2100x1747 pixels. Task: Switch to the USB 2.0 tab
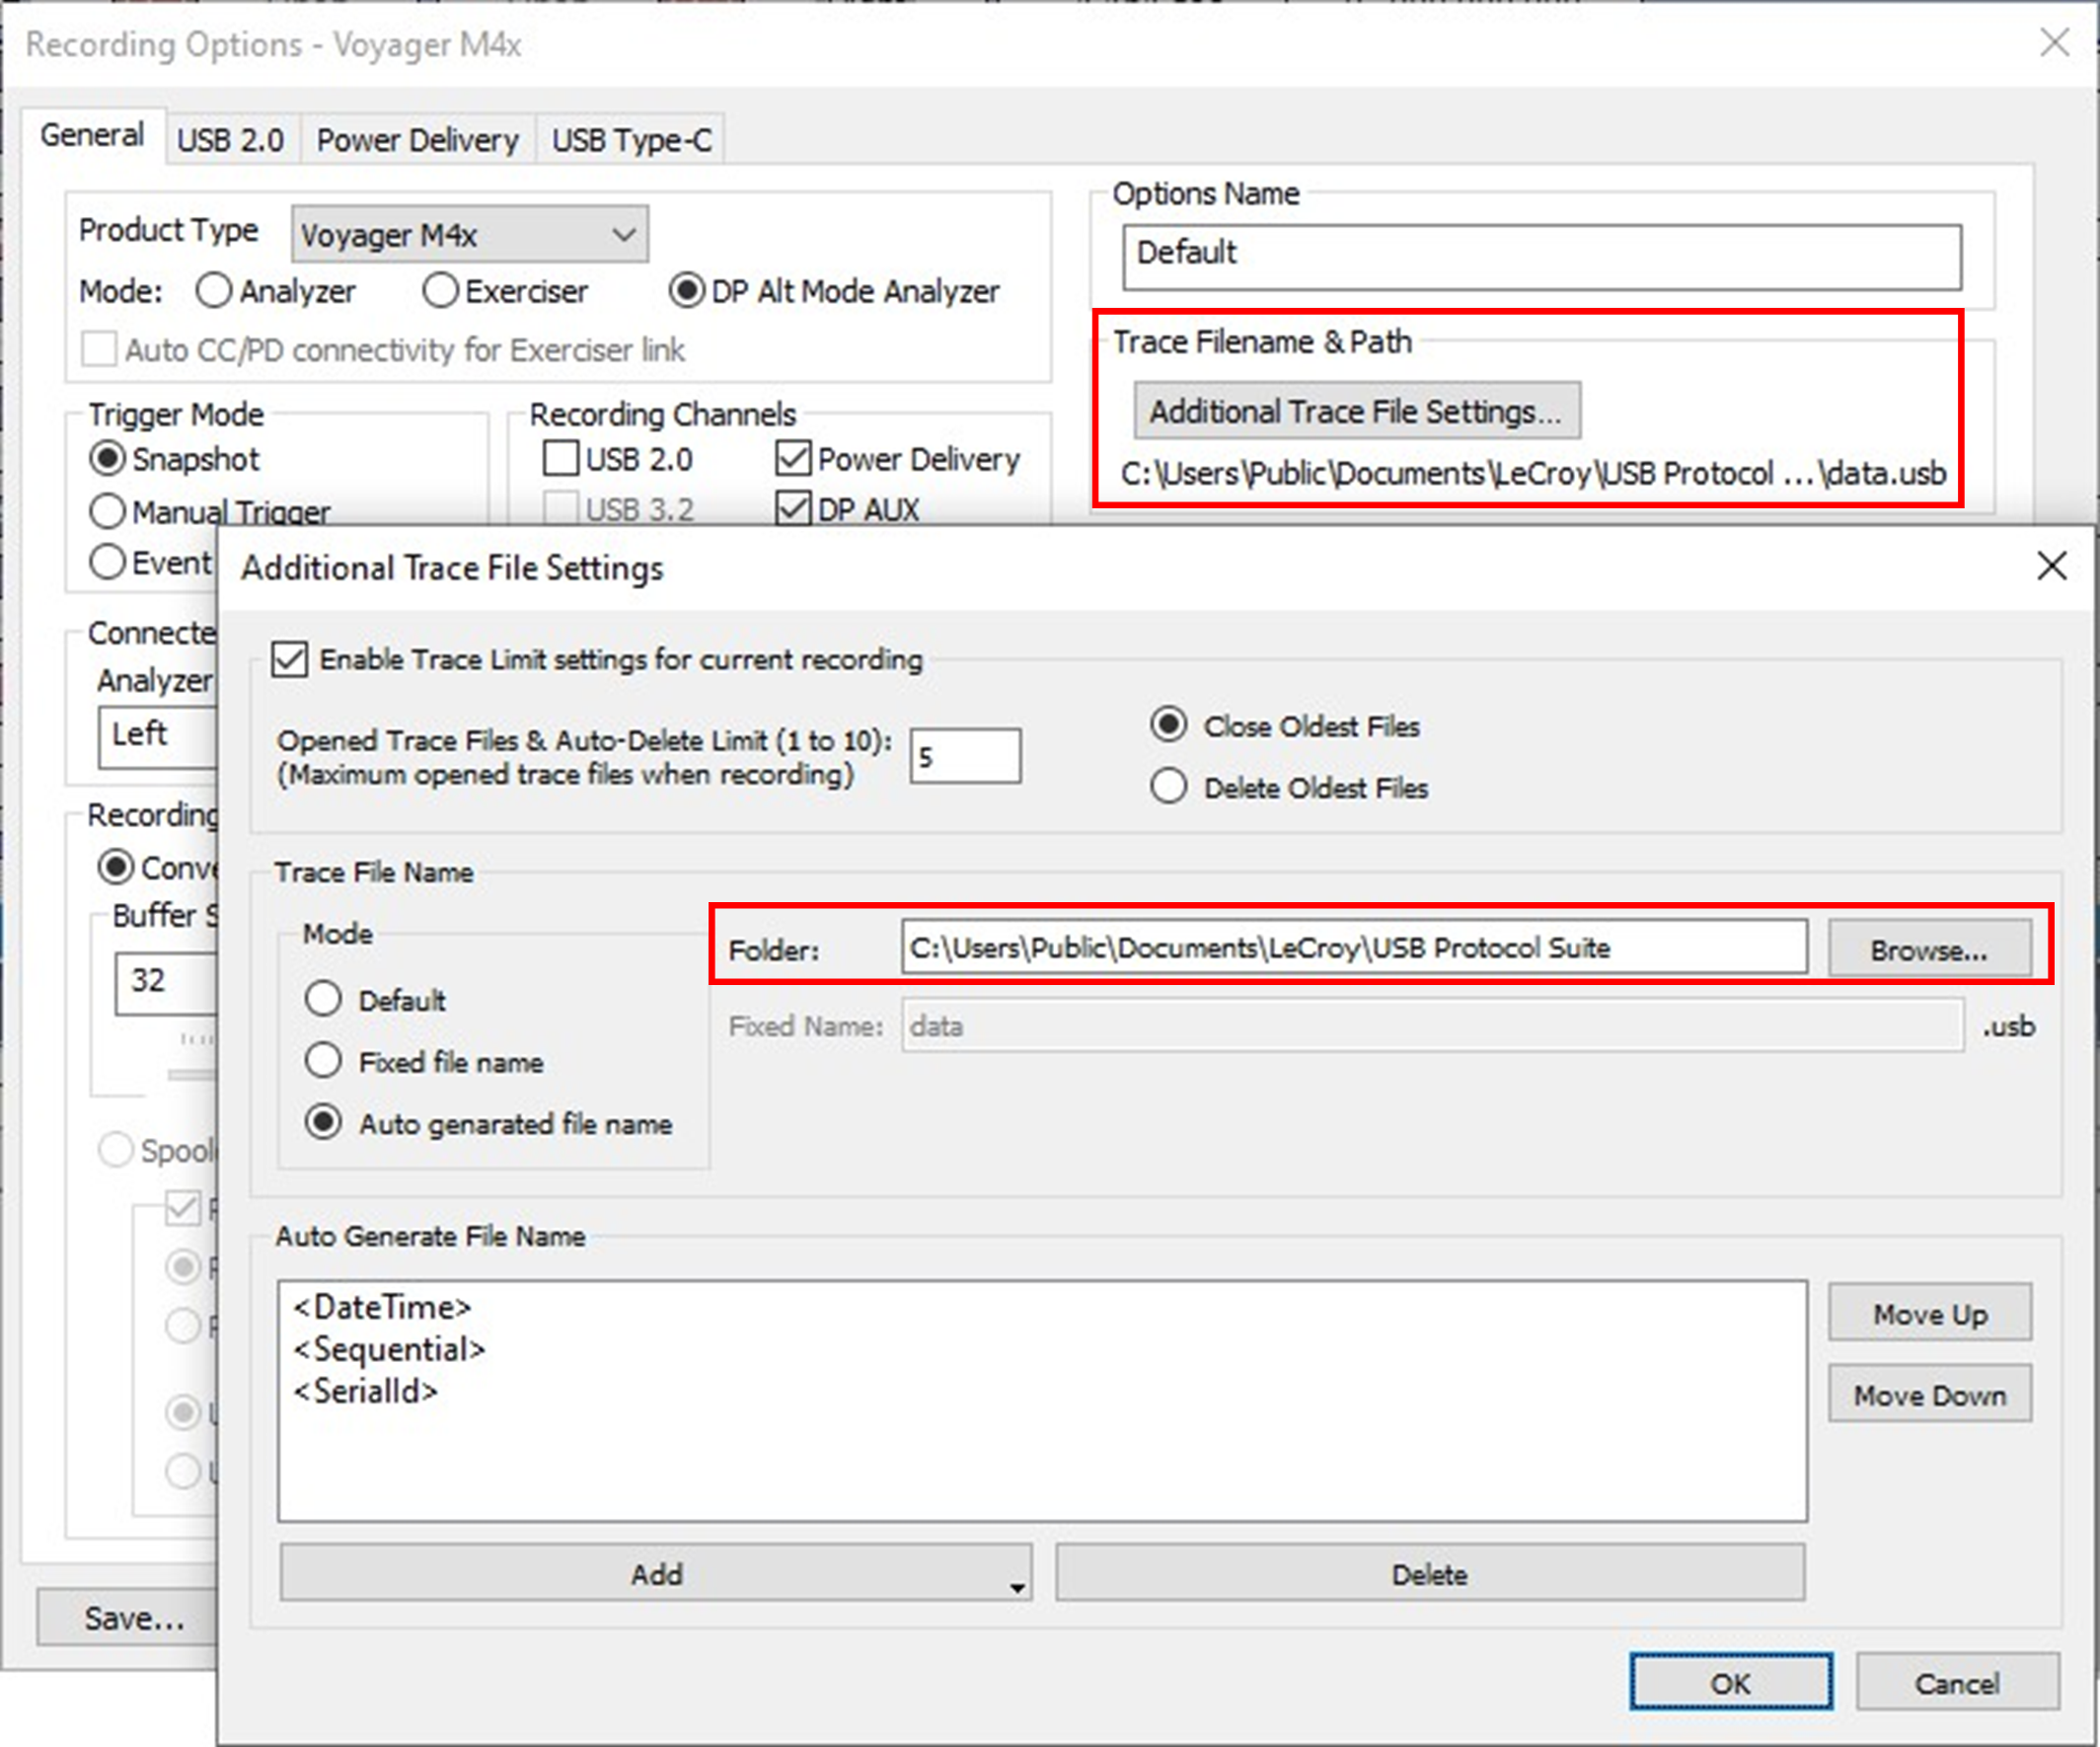tap(230, 140)
